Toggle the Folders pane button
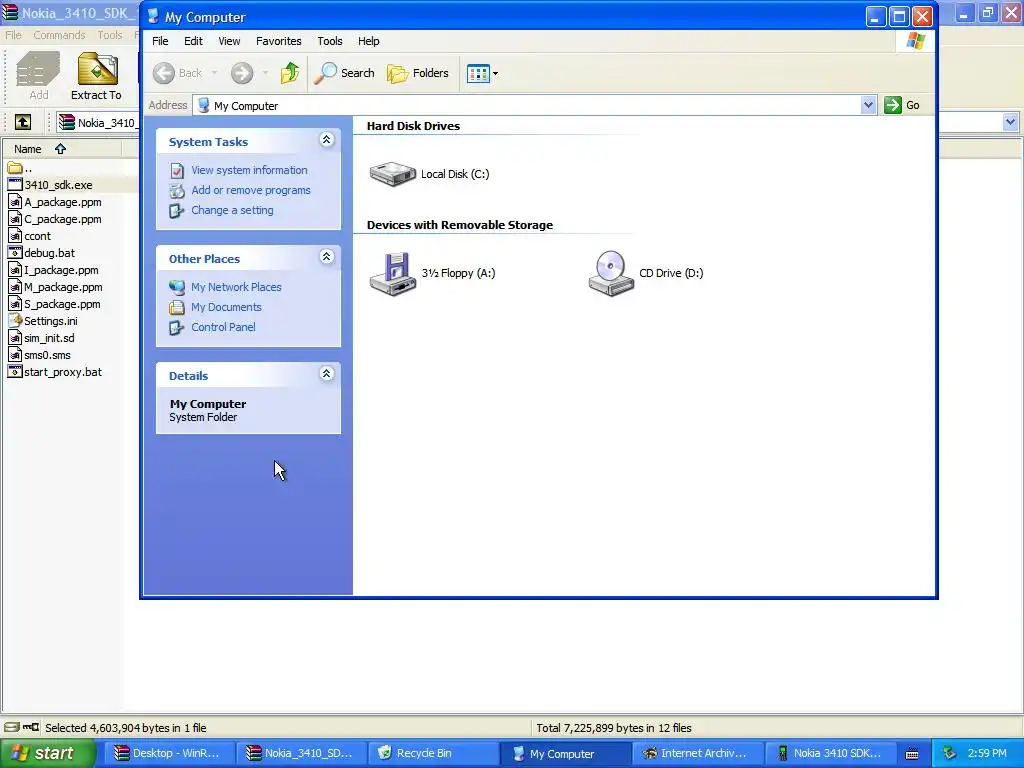 coord(418,73)
